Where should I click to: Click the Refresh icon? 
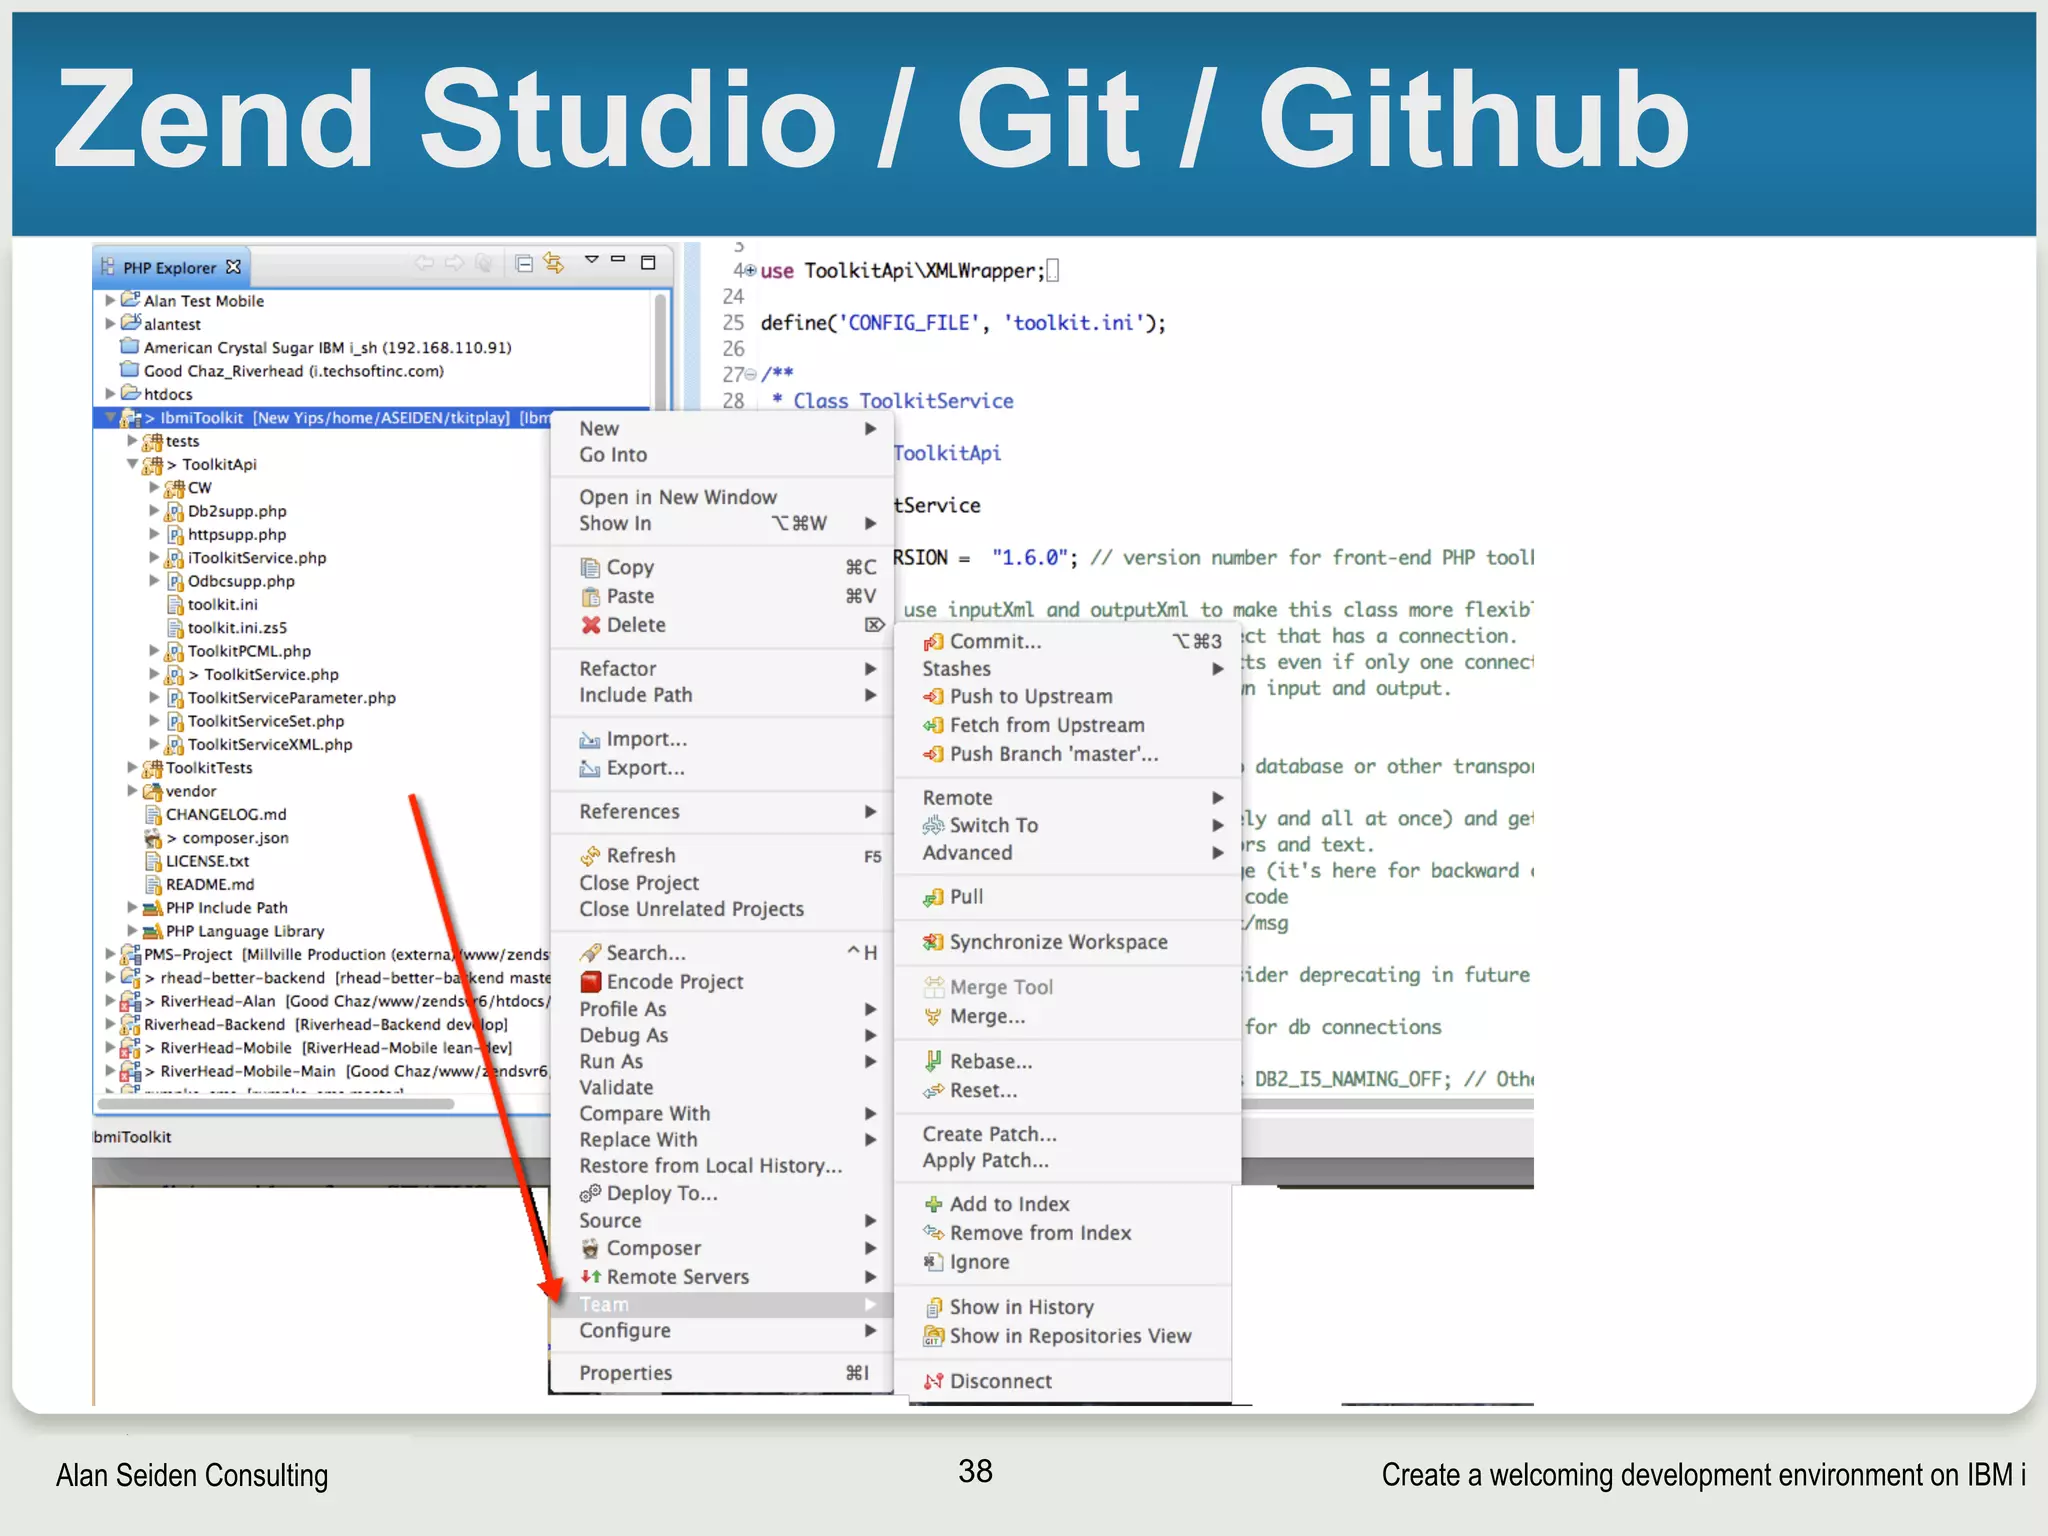[x=590, y=856]
